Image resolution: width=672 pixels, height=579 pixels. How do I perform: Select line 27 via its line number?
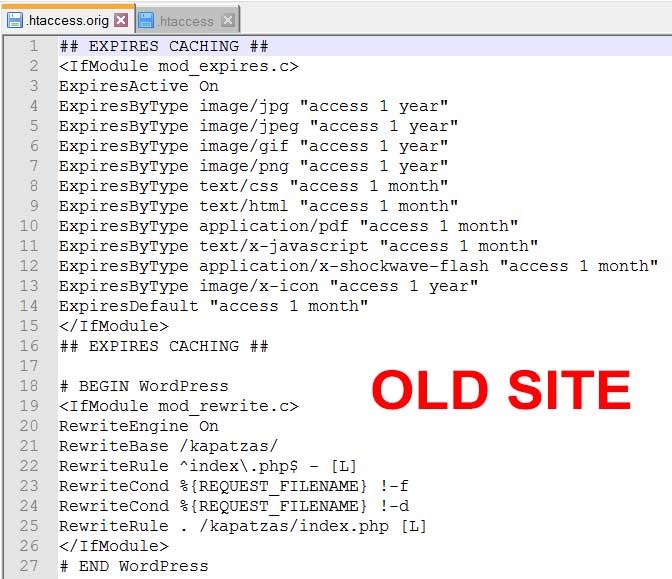[x=29, y=566]
